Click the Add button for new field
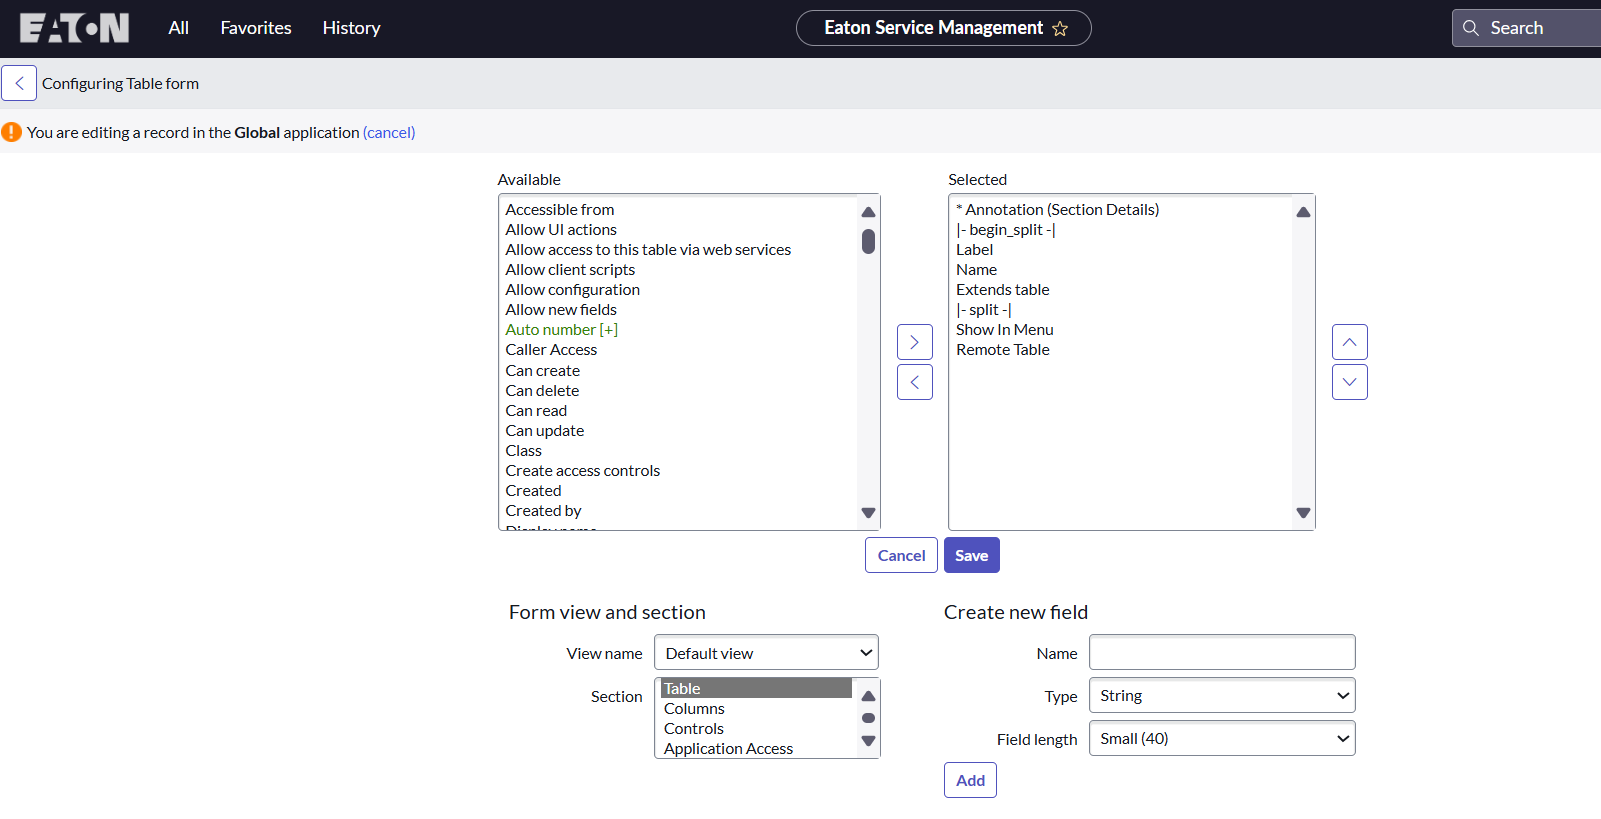The height and width of the screenshot is (819, 1601). tap(970, 780)
